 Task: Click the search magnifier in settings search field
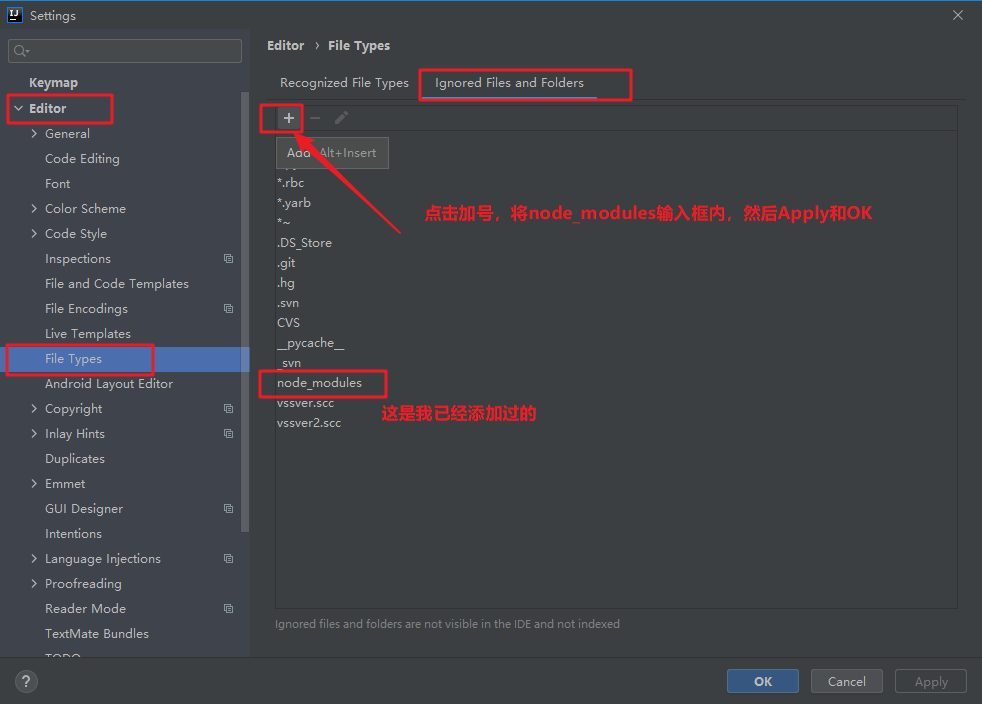pos(20,50)
